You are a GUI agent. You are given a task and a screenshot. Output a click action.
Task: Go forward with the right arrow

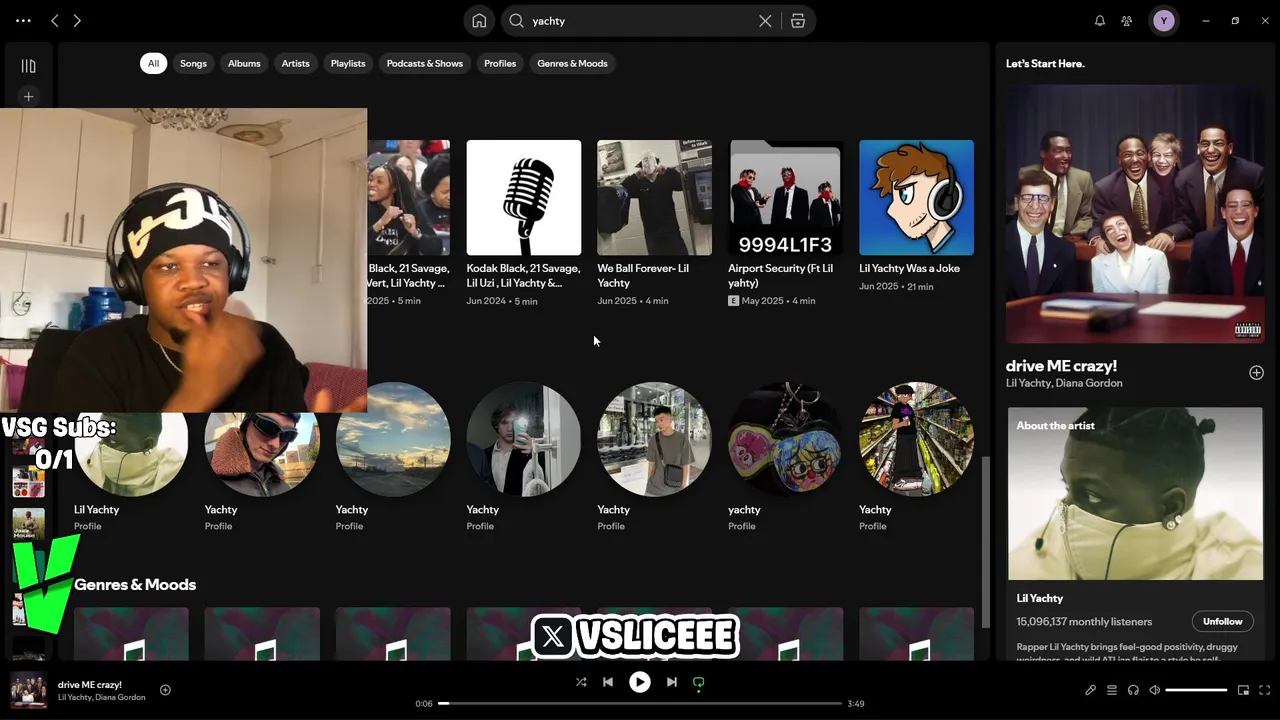[x=77, y=20]
